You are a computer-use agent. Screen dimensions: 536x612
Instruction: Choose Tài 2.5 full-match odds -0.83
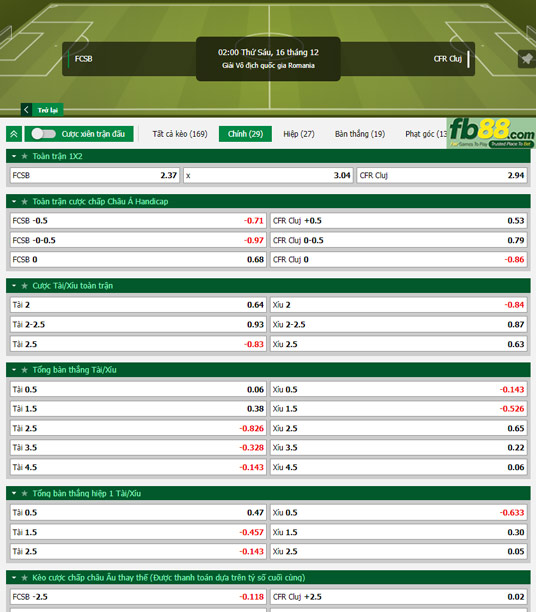coord(138,344)
